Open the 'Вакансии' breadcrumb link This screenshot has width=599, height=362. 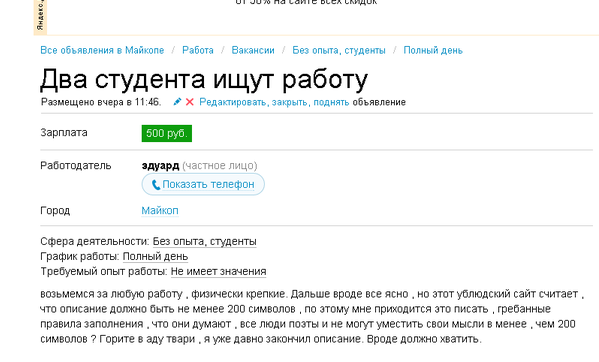253,50
